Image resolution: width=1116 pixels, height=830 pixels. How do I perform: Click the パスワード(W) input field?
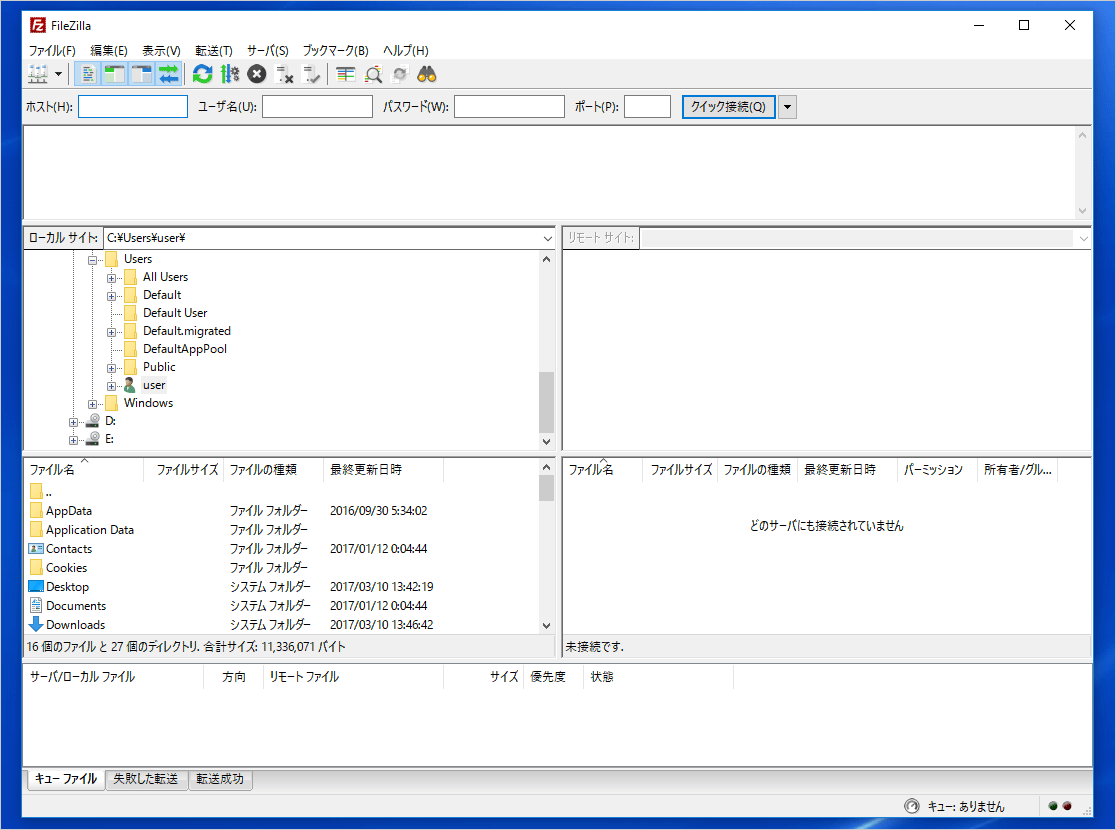510,107
